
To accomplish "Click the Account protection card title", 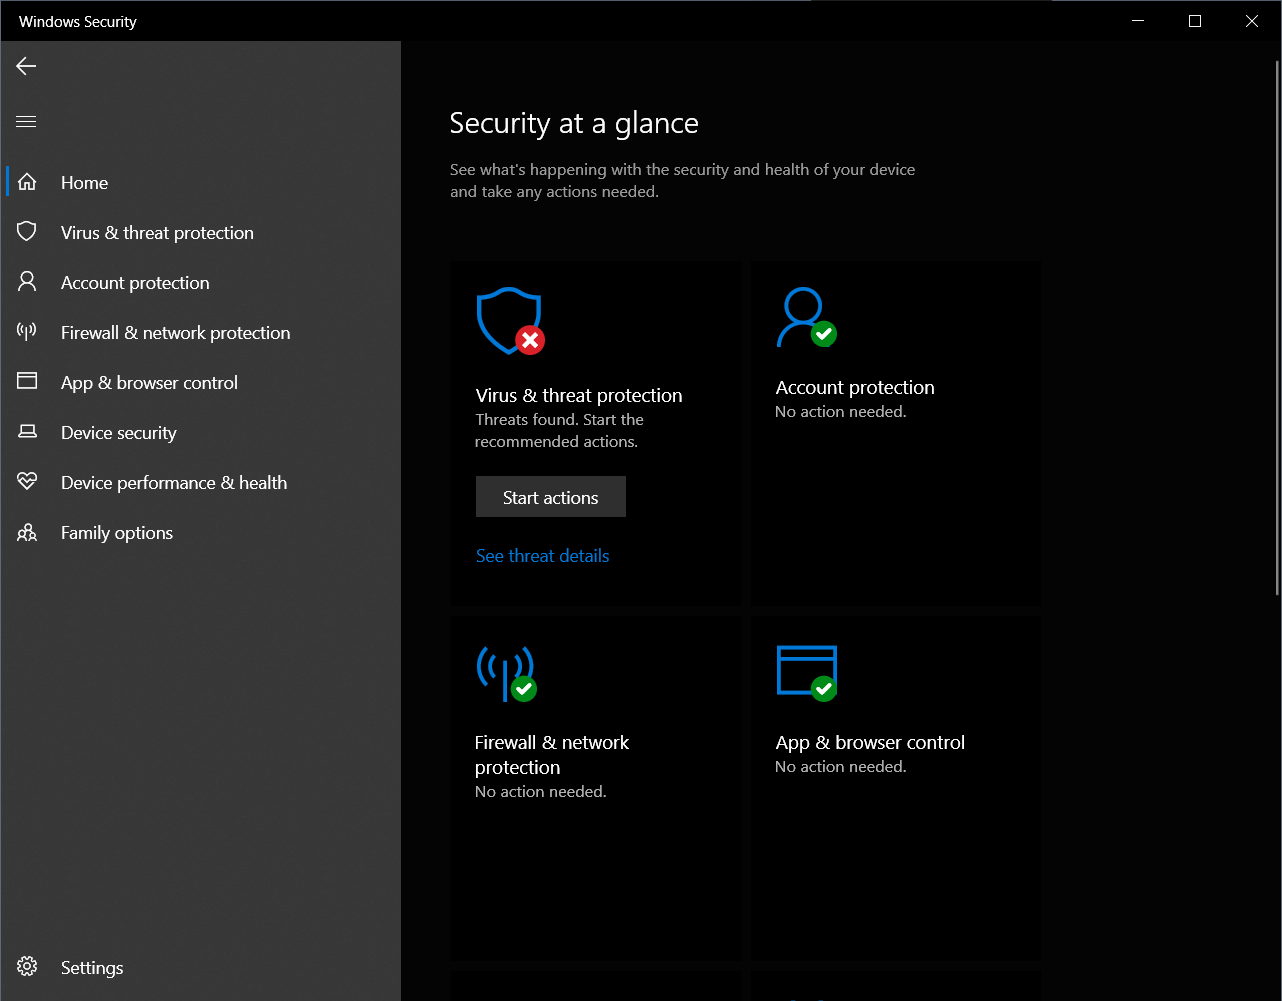I will point(855,387).
